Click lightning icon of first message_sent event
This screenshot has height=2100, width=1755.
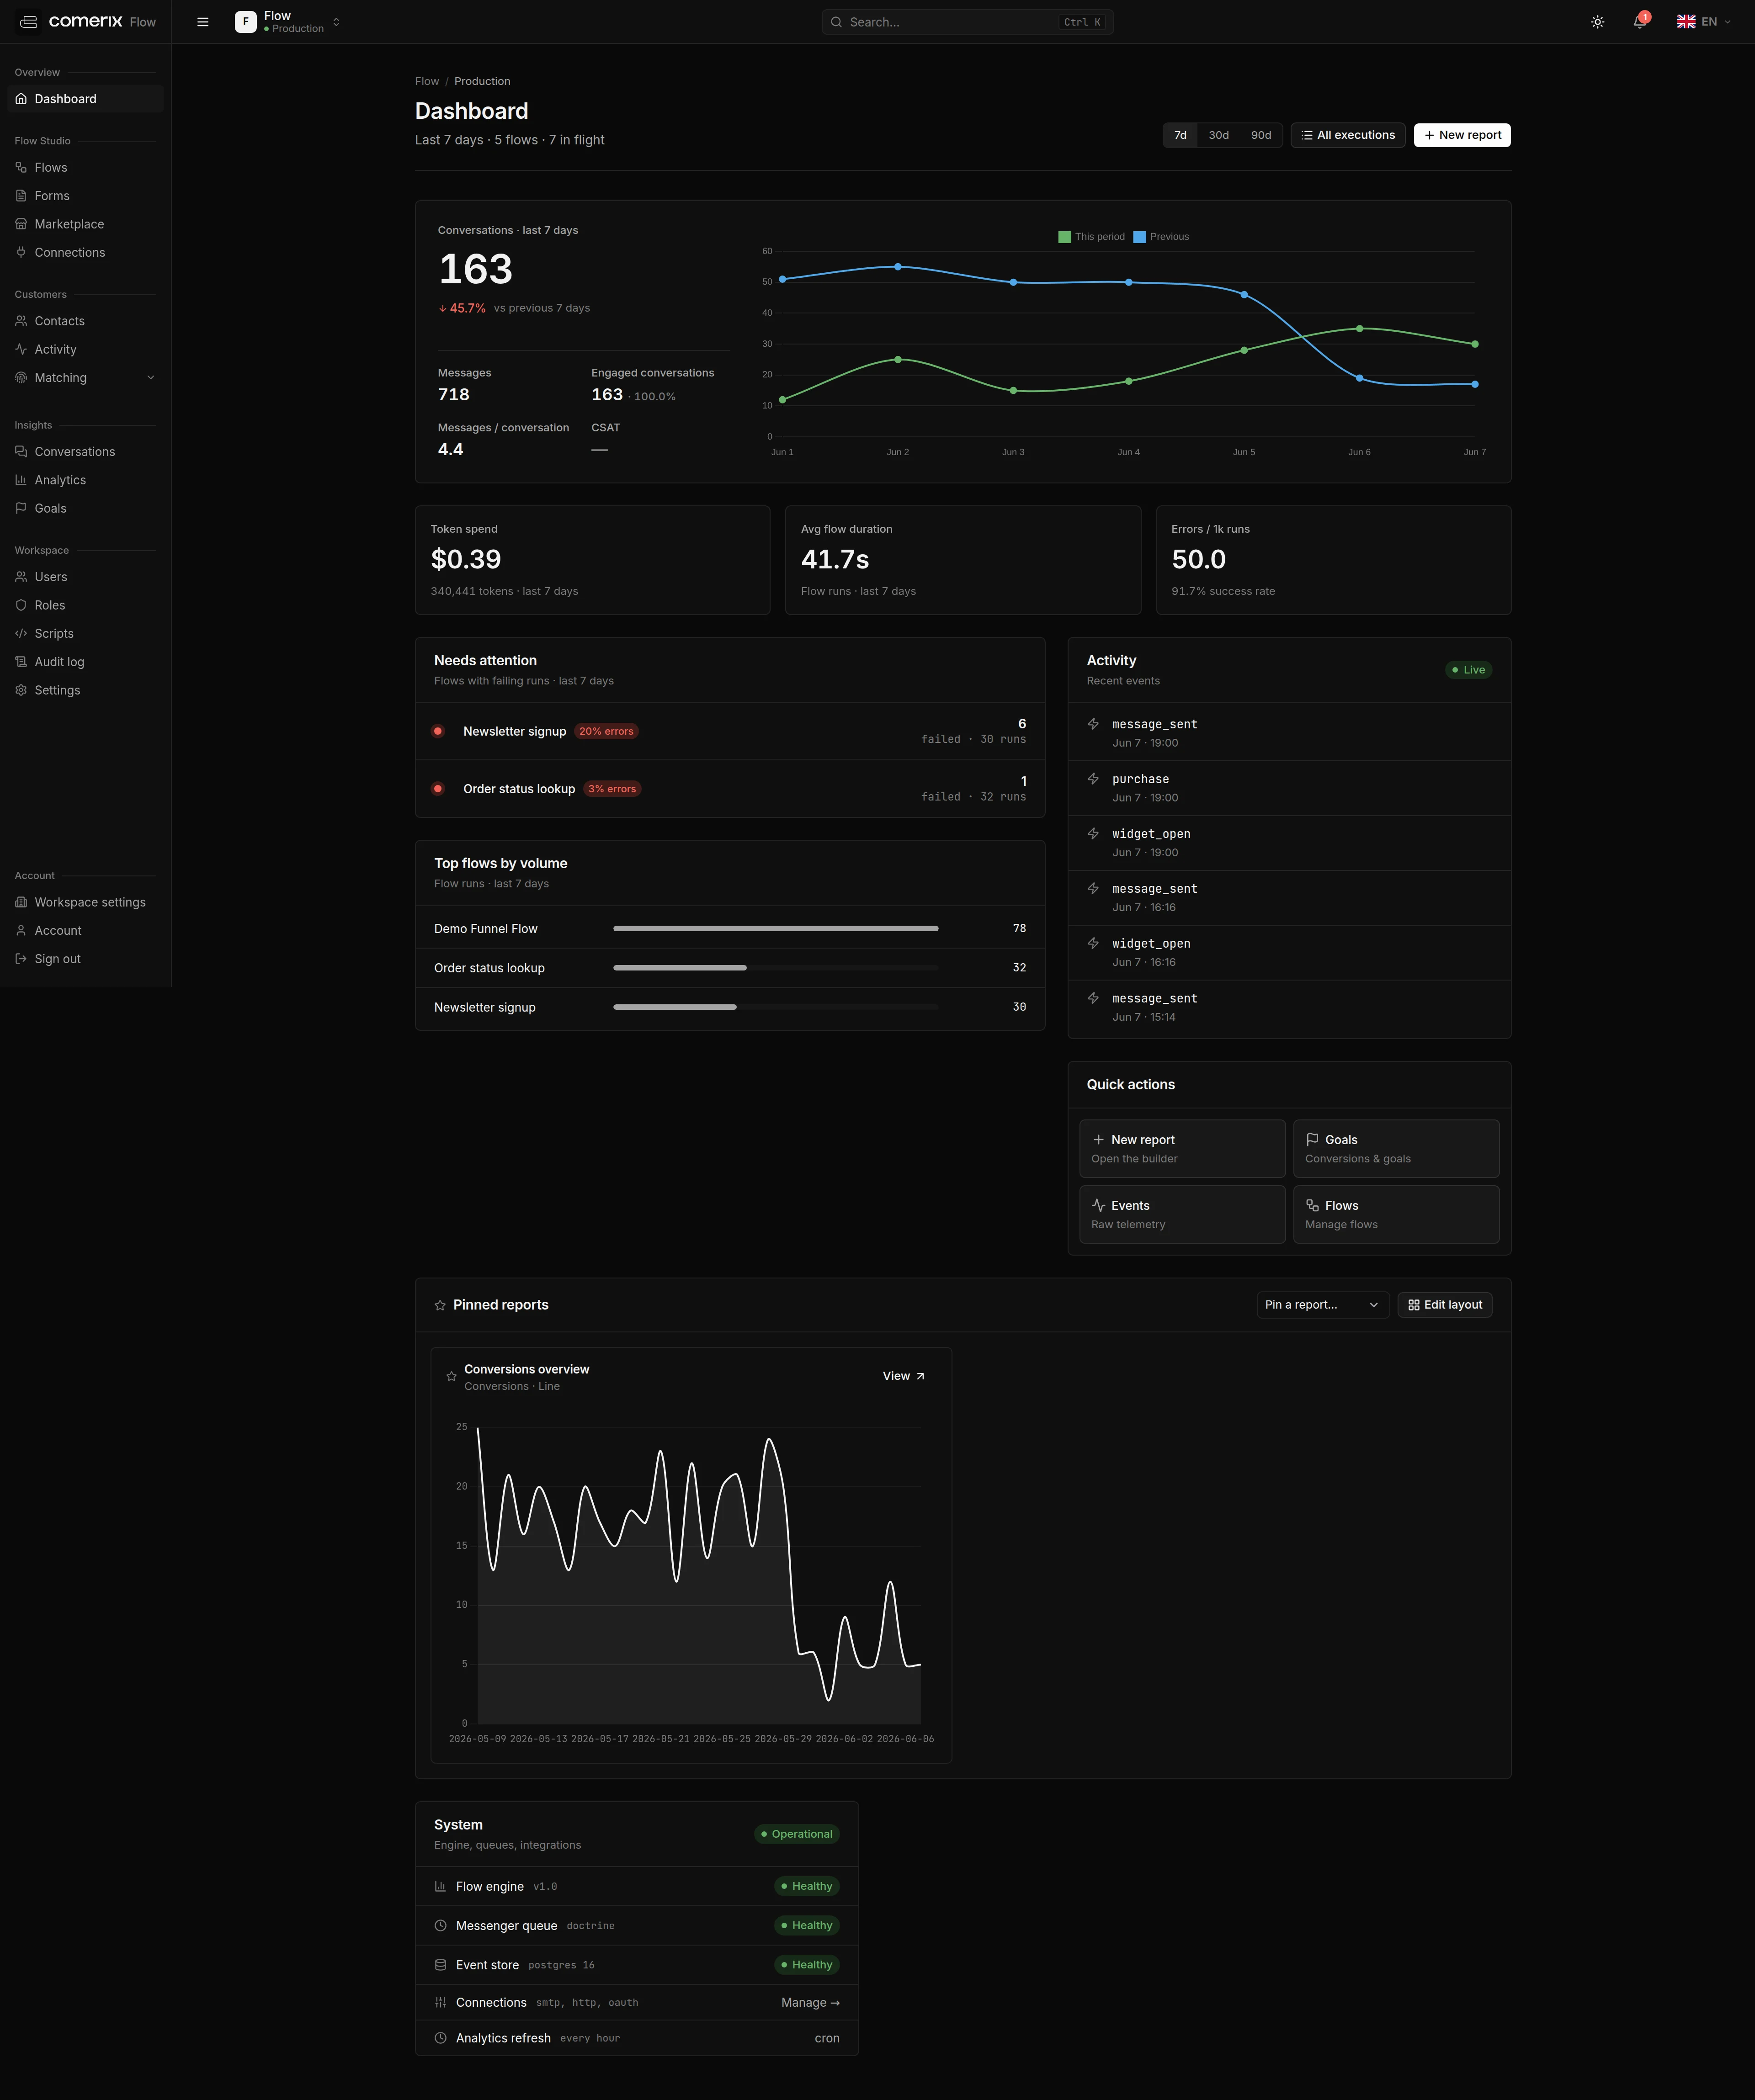click(x=1093, y=724)
